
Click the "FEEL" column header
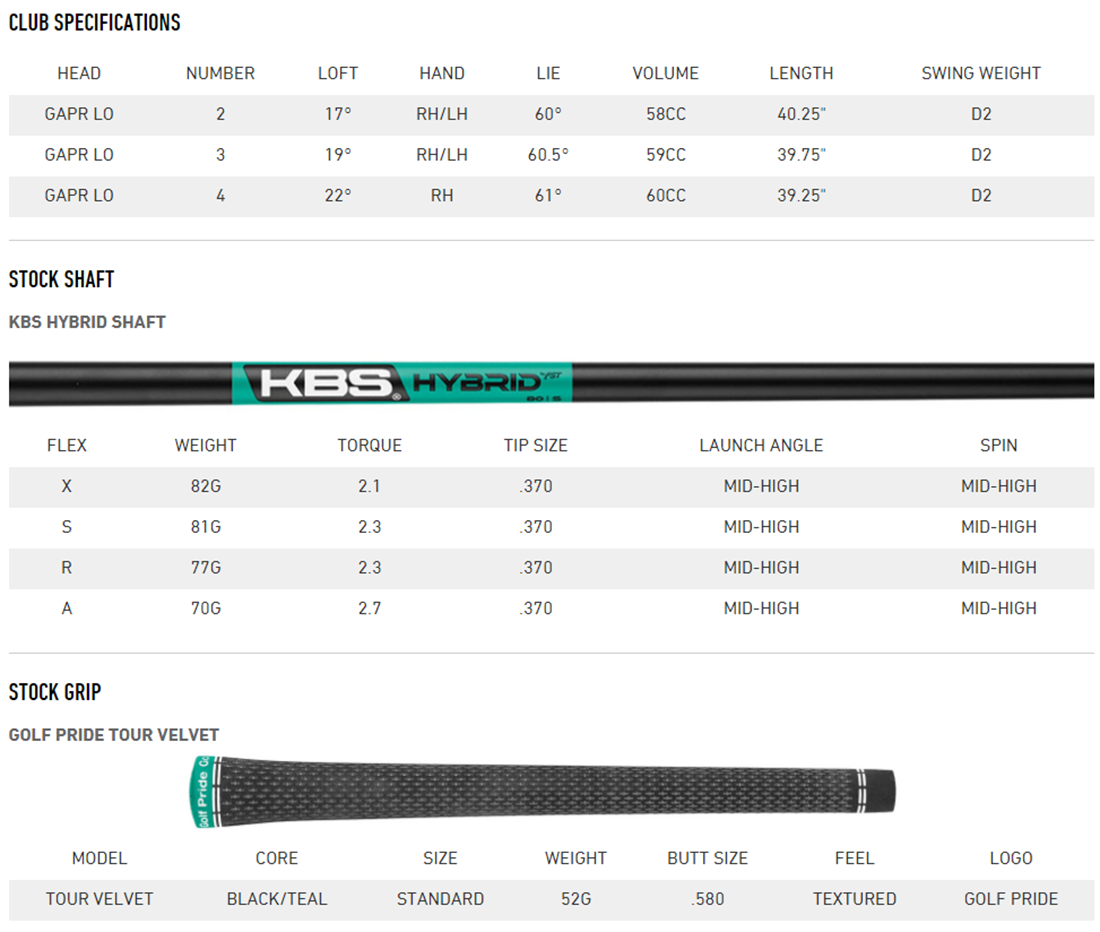click(x=854, y=859)
